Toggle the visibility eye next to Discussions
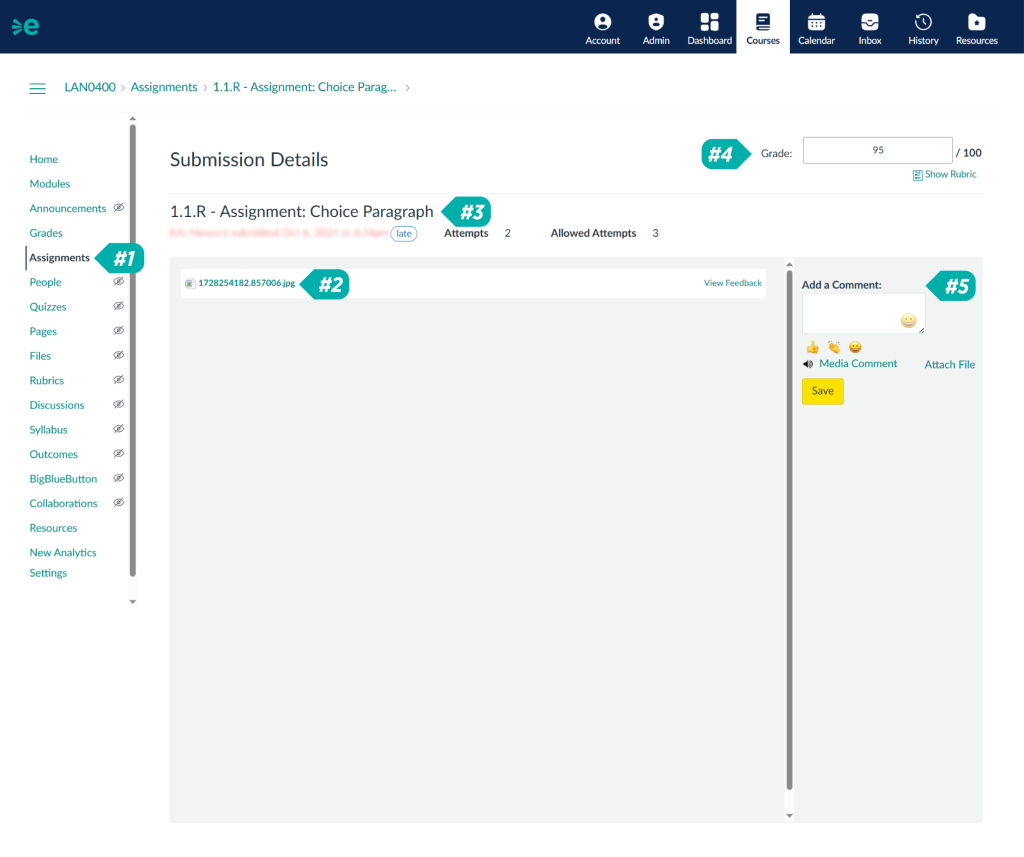This screenshot has height=857, width=1024. coord(118,405)
